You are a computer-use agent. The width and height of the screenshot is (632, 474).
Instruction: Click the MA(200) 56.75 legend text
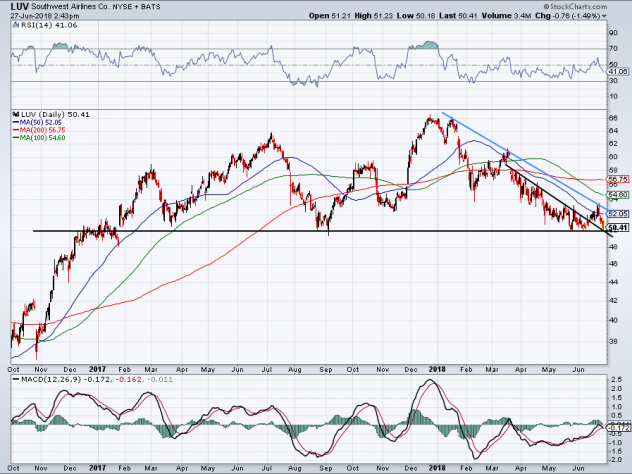coord(42,130)
